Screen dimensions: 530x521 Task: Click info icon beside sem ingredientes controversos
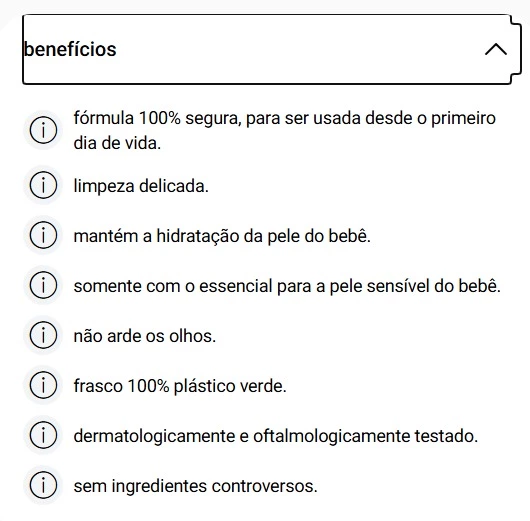(43, 485)
